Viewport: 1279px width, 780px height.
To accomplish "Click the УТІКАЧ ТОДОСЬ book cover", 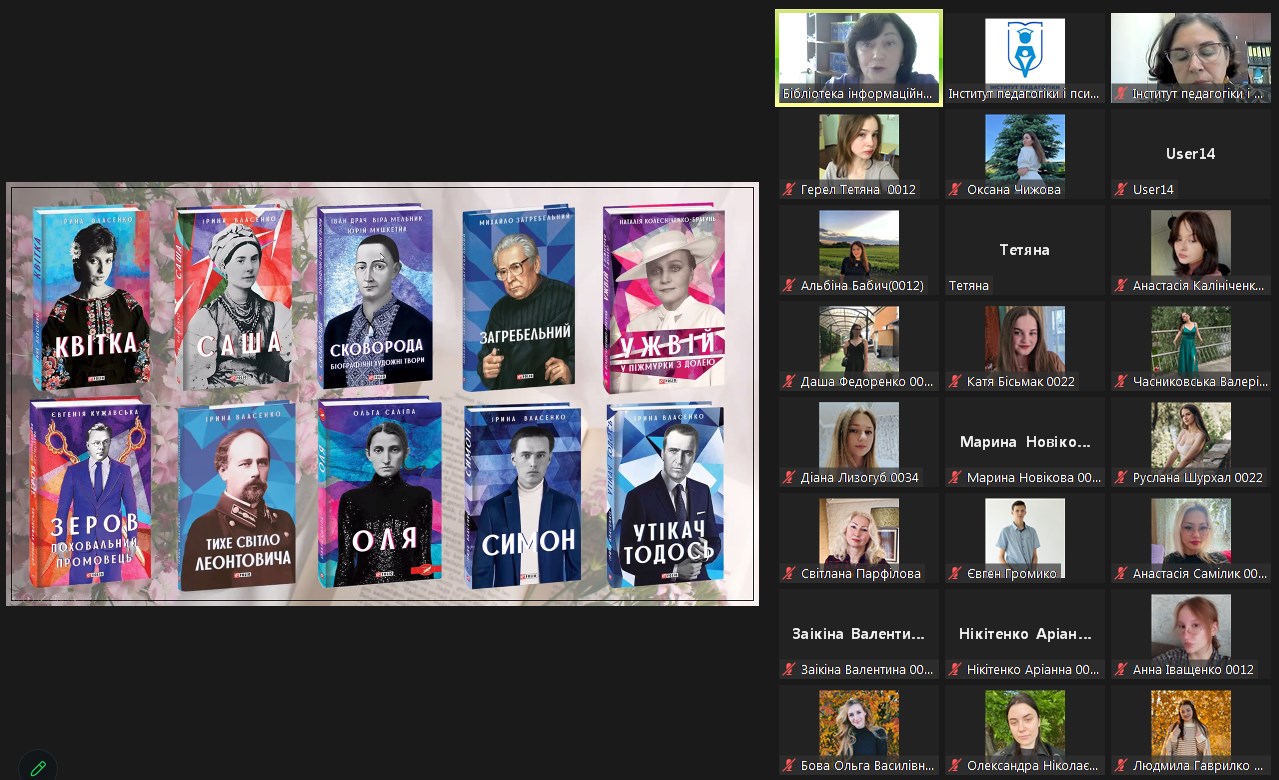I will pyautogui.click(x=666, y=494).
